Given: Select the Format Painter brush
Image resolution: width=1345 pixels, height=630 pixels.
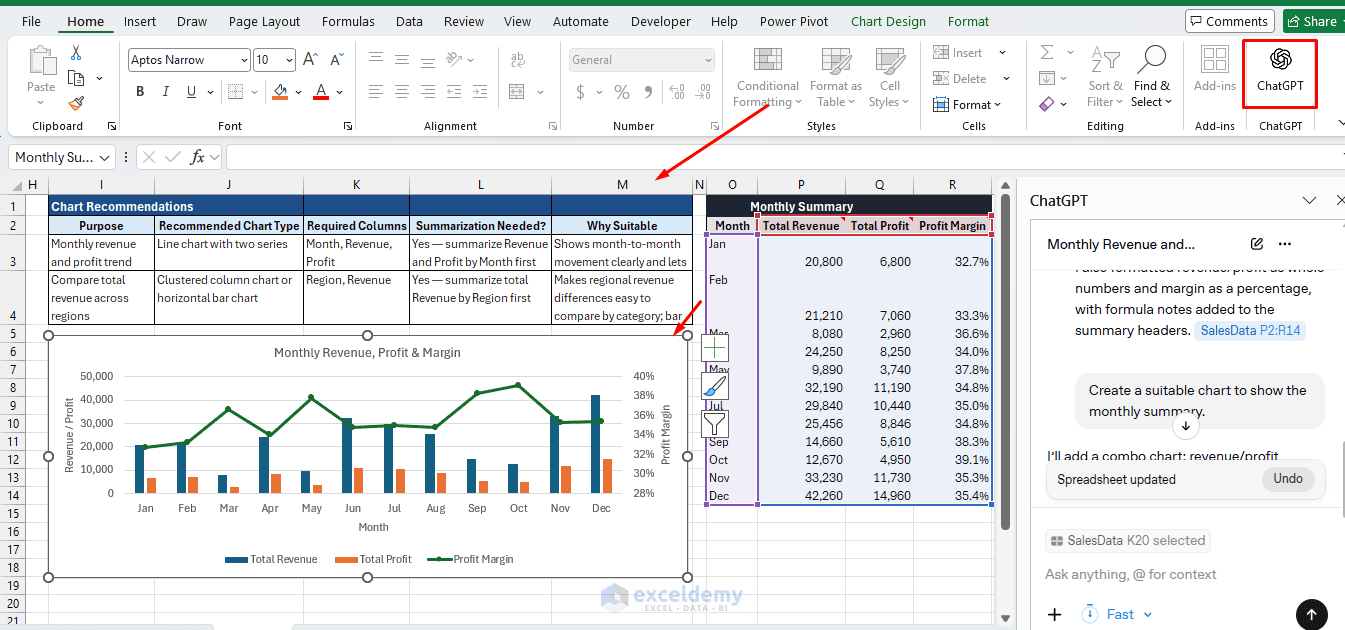Looking at the screenshot, I should tap(76, 102).
